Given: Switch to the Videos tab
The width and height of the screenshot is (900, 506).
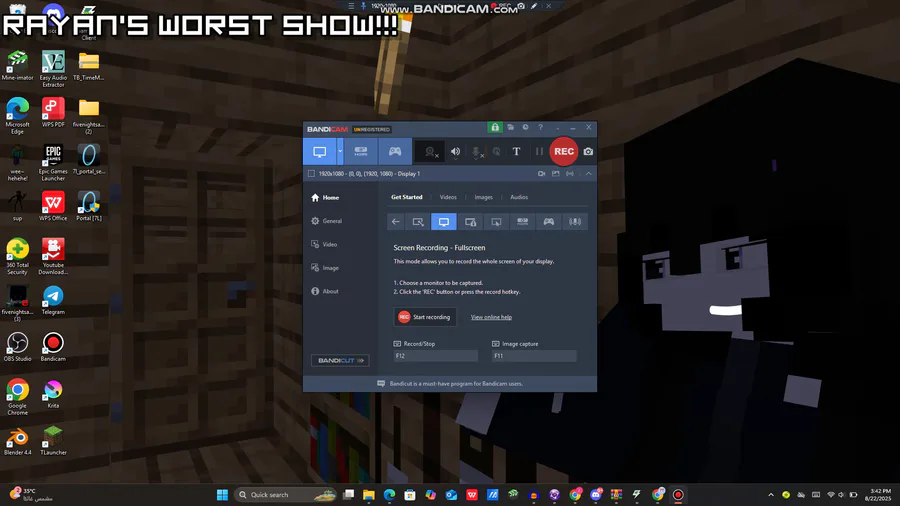Looking at the screenshot, I should pyautogui.click(x=448, y=197).
